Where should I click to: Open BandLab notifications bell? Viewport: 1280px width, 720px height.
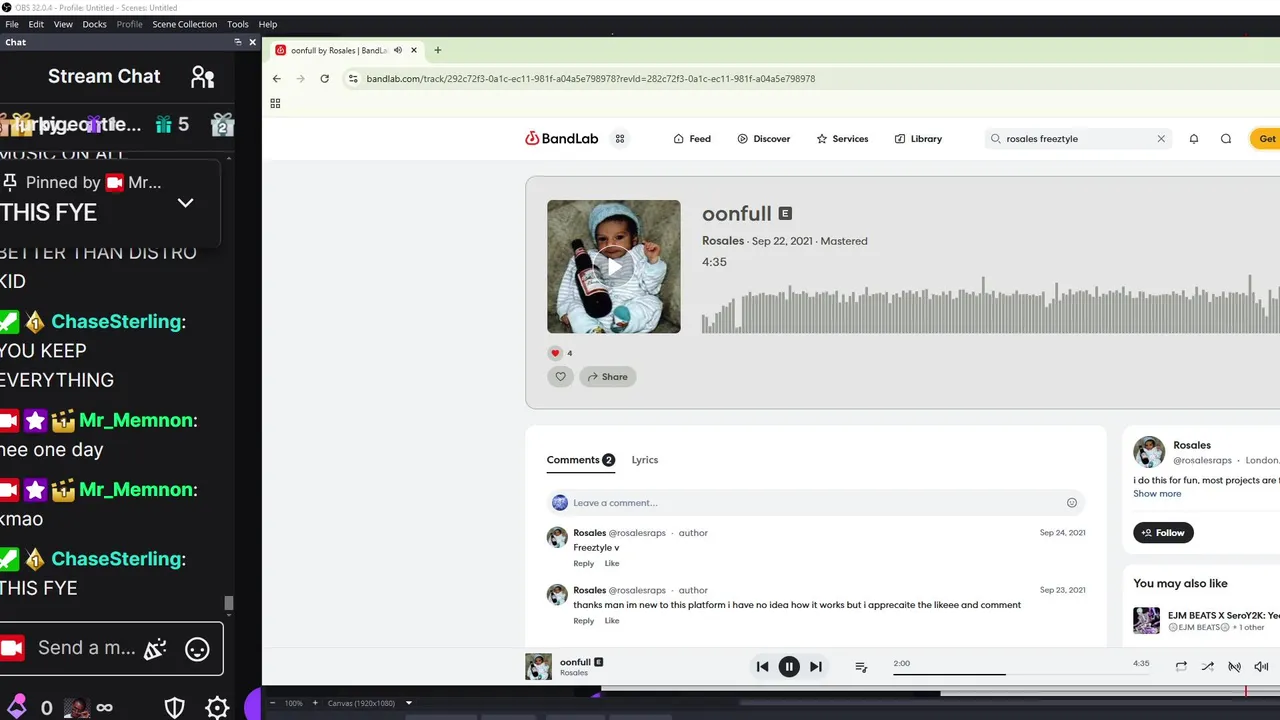tap(1194, 139)
